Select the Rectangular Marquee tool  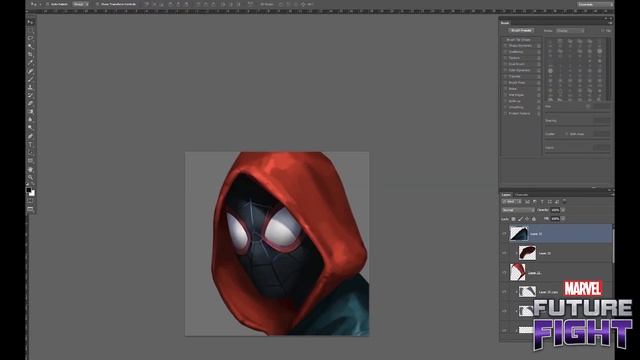pyautogui.click(x=31, y=30)
